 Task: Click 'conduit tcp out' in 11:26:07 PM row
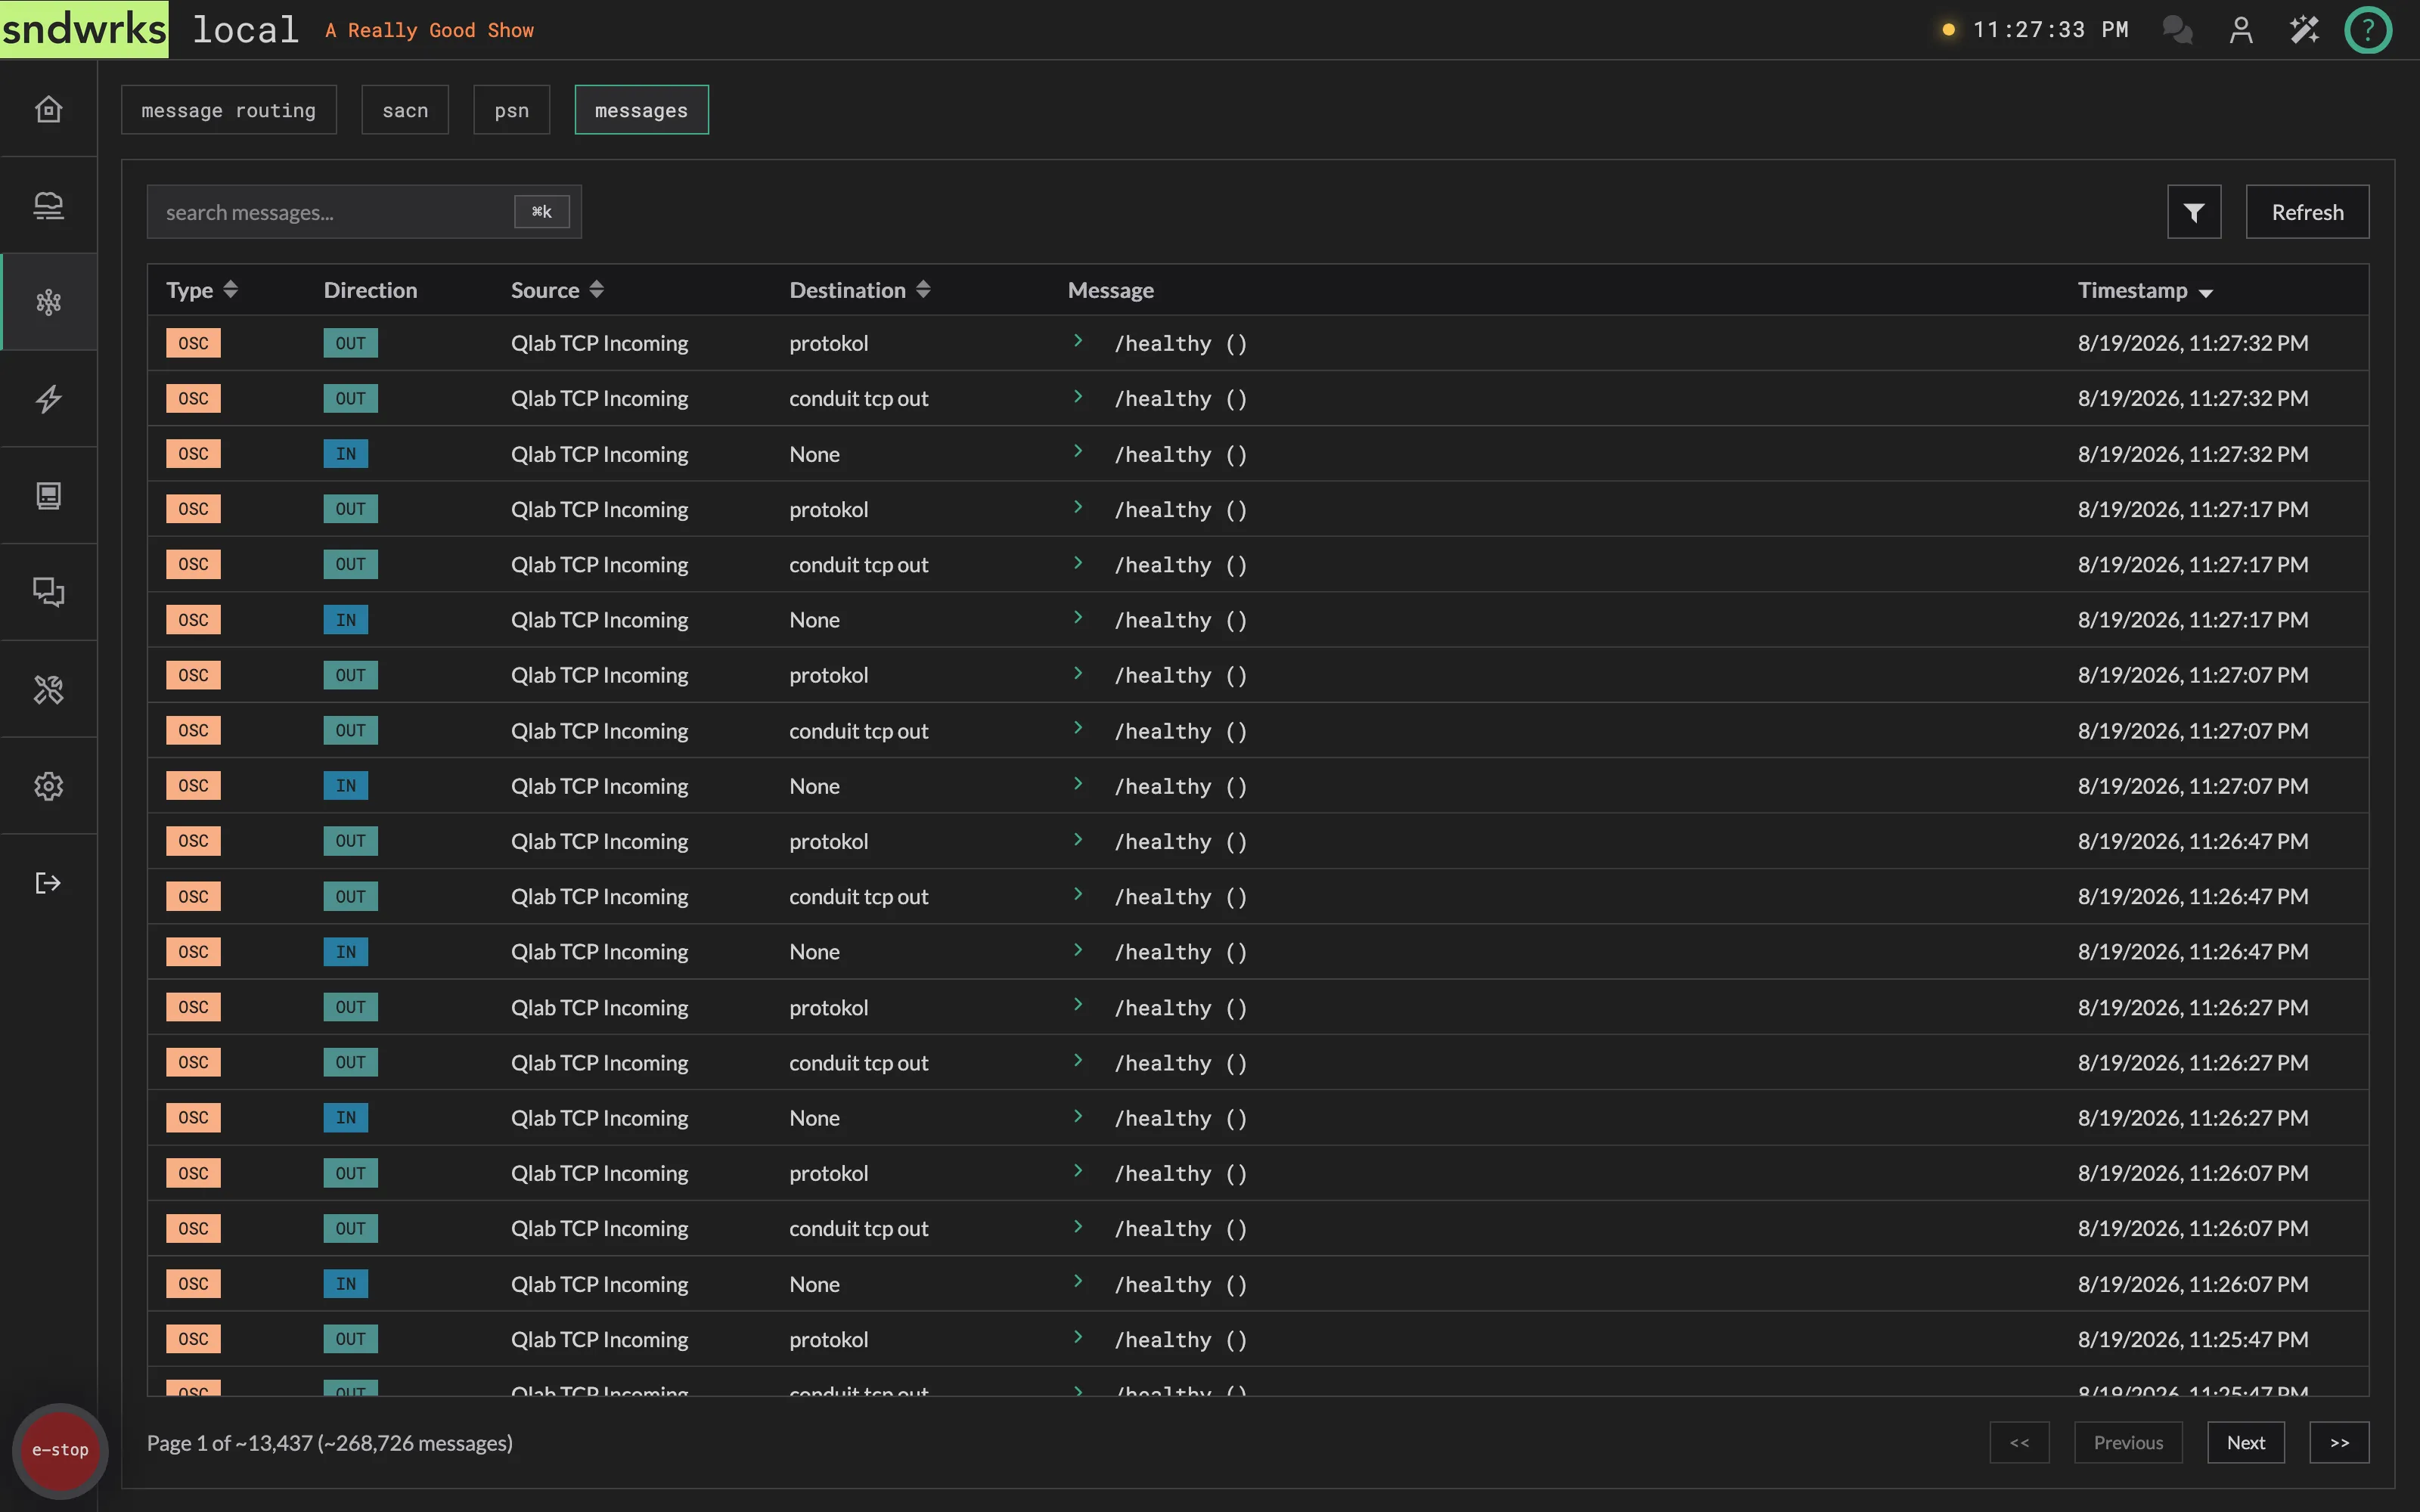[858, 1228]
